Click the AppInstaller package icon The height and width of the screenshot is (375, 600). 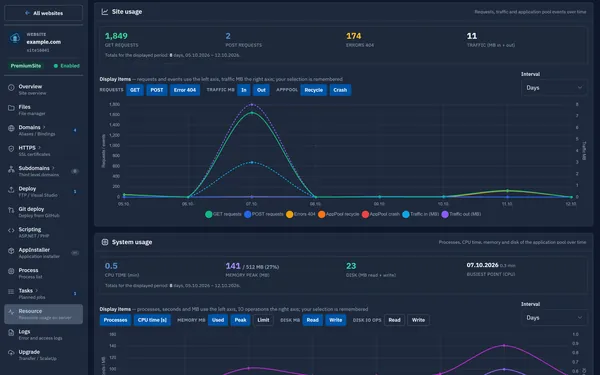11,251
